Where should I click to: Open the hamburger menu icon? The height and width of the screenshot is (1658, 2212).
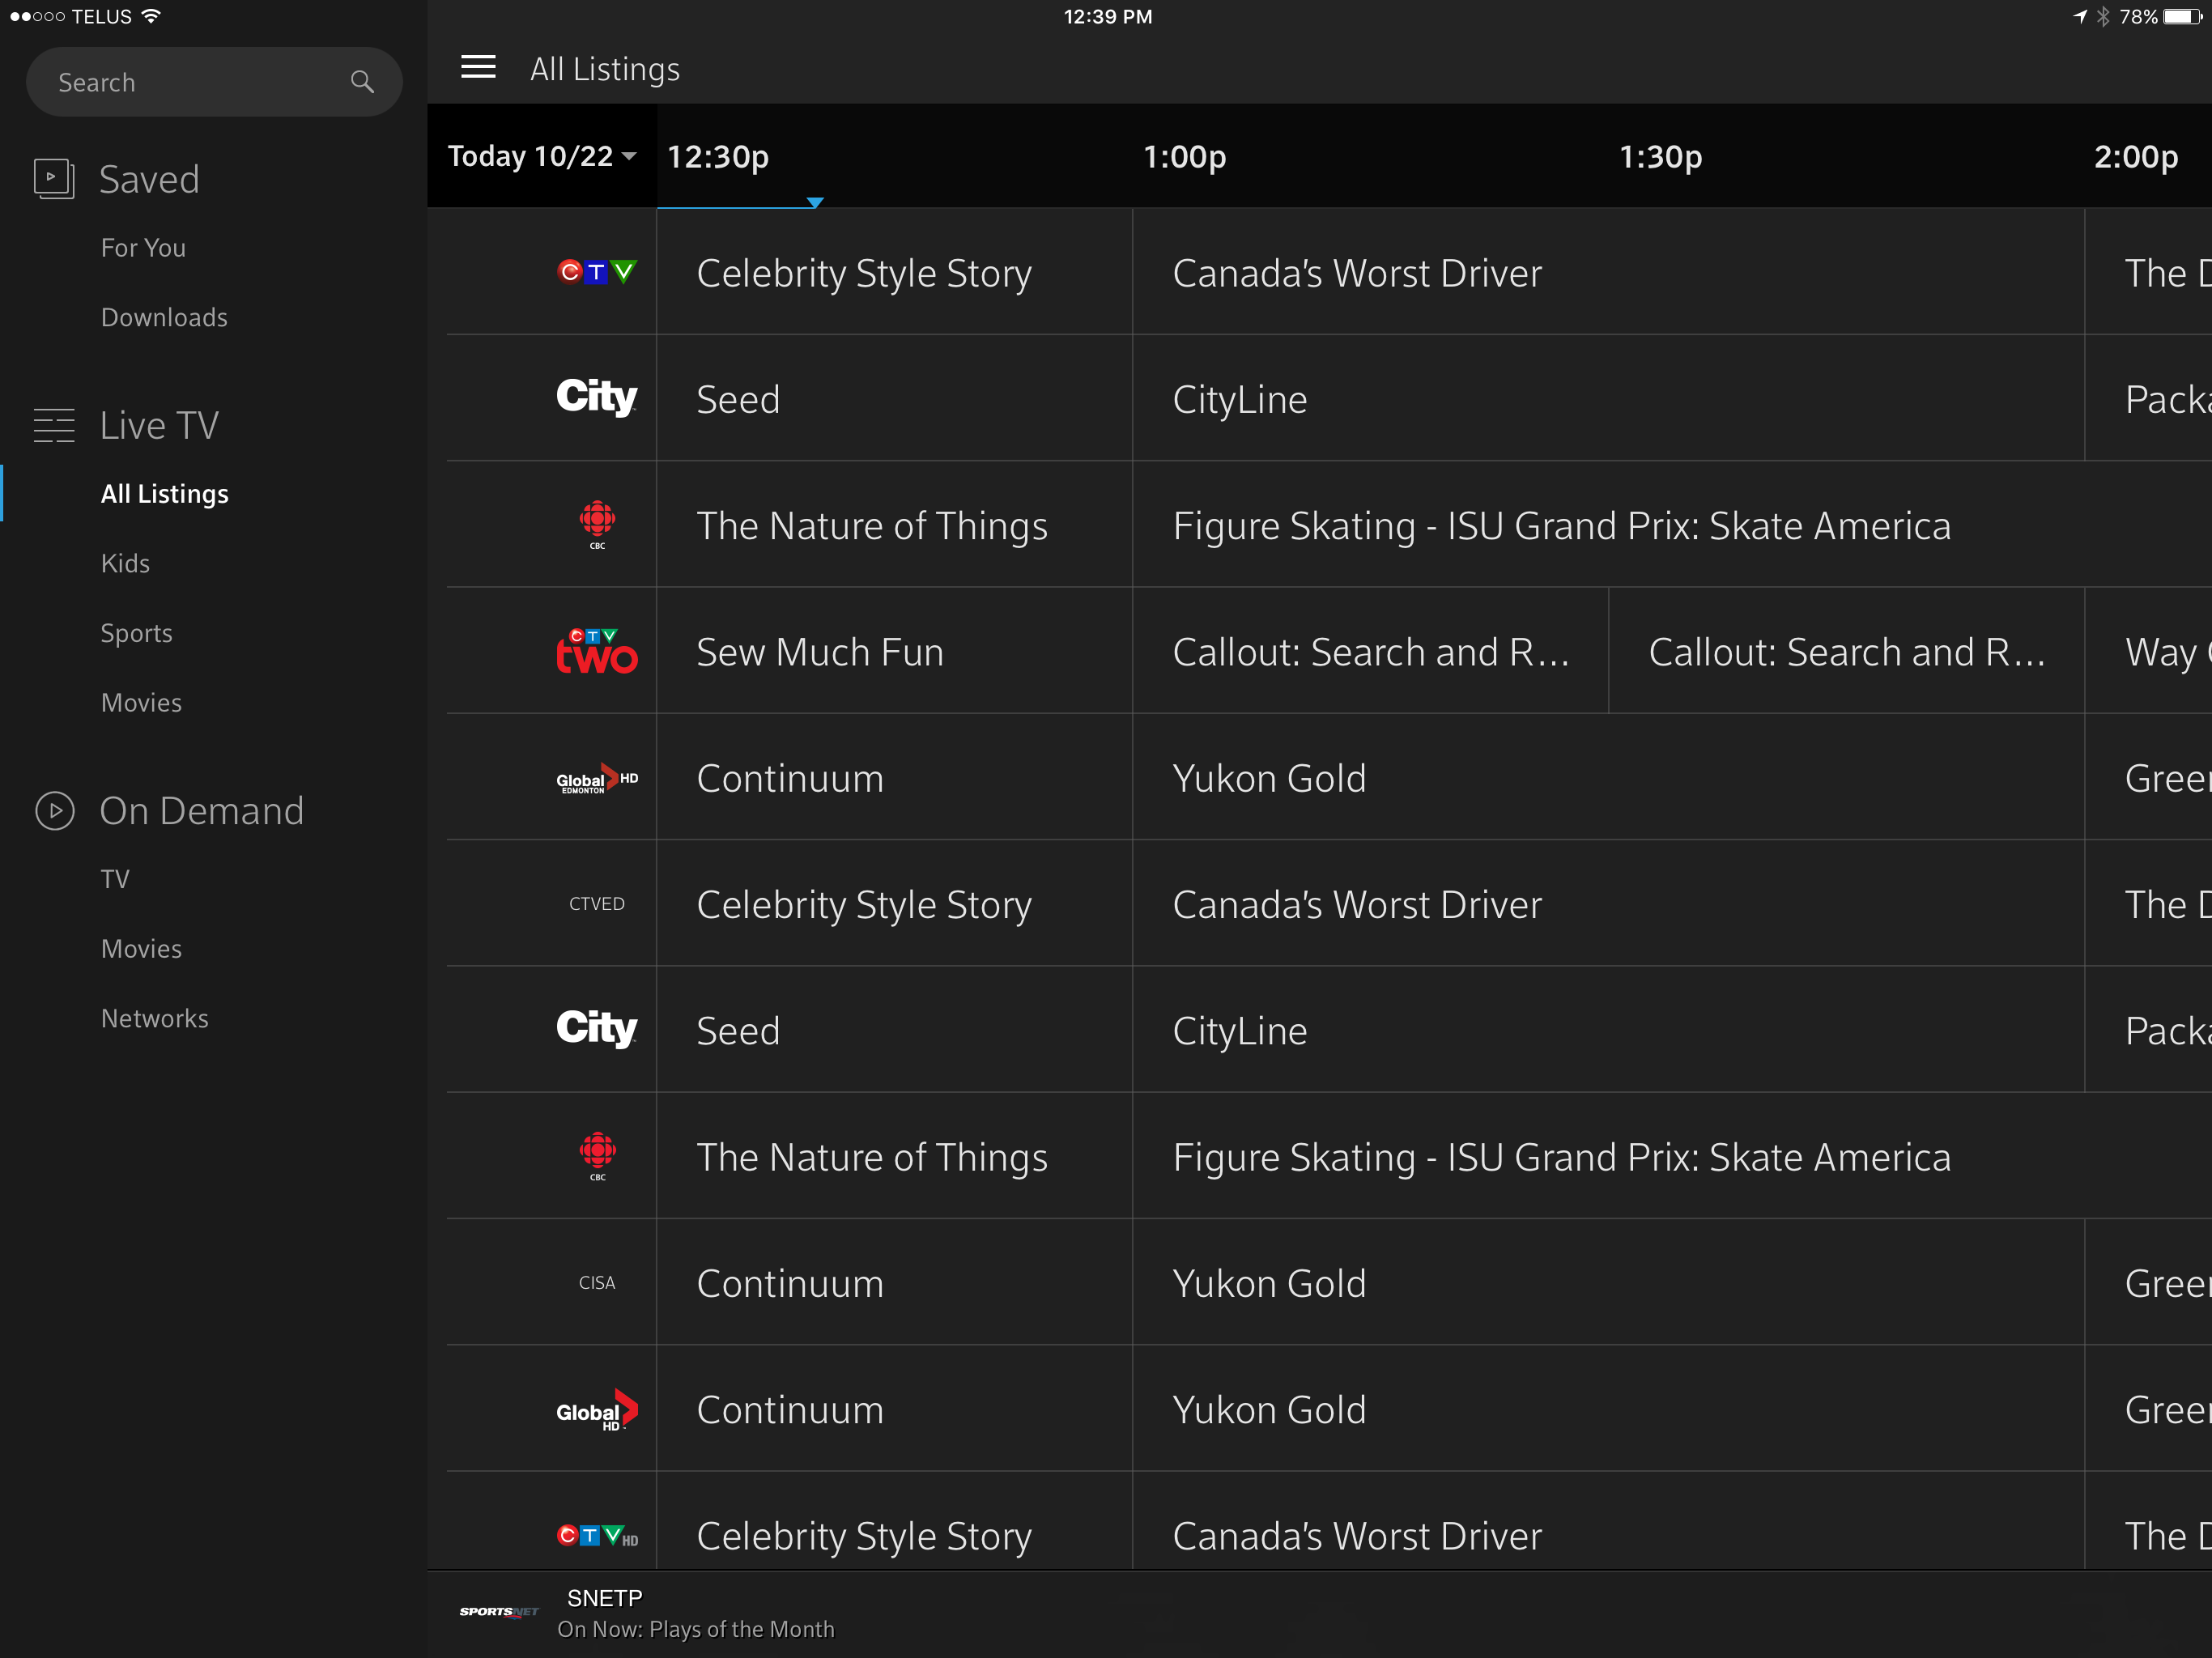click(x=478, y=67)
